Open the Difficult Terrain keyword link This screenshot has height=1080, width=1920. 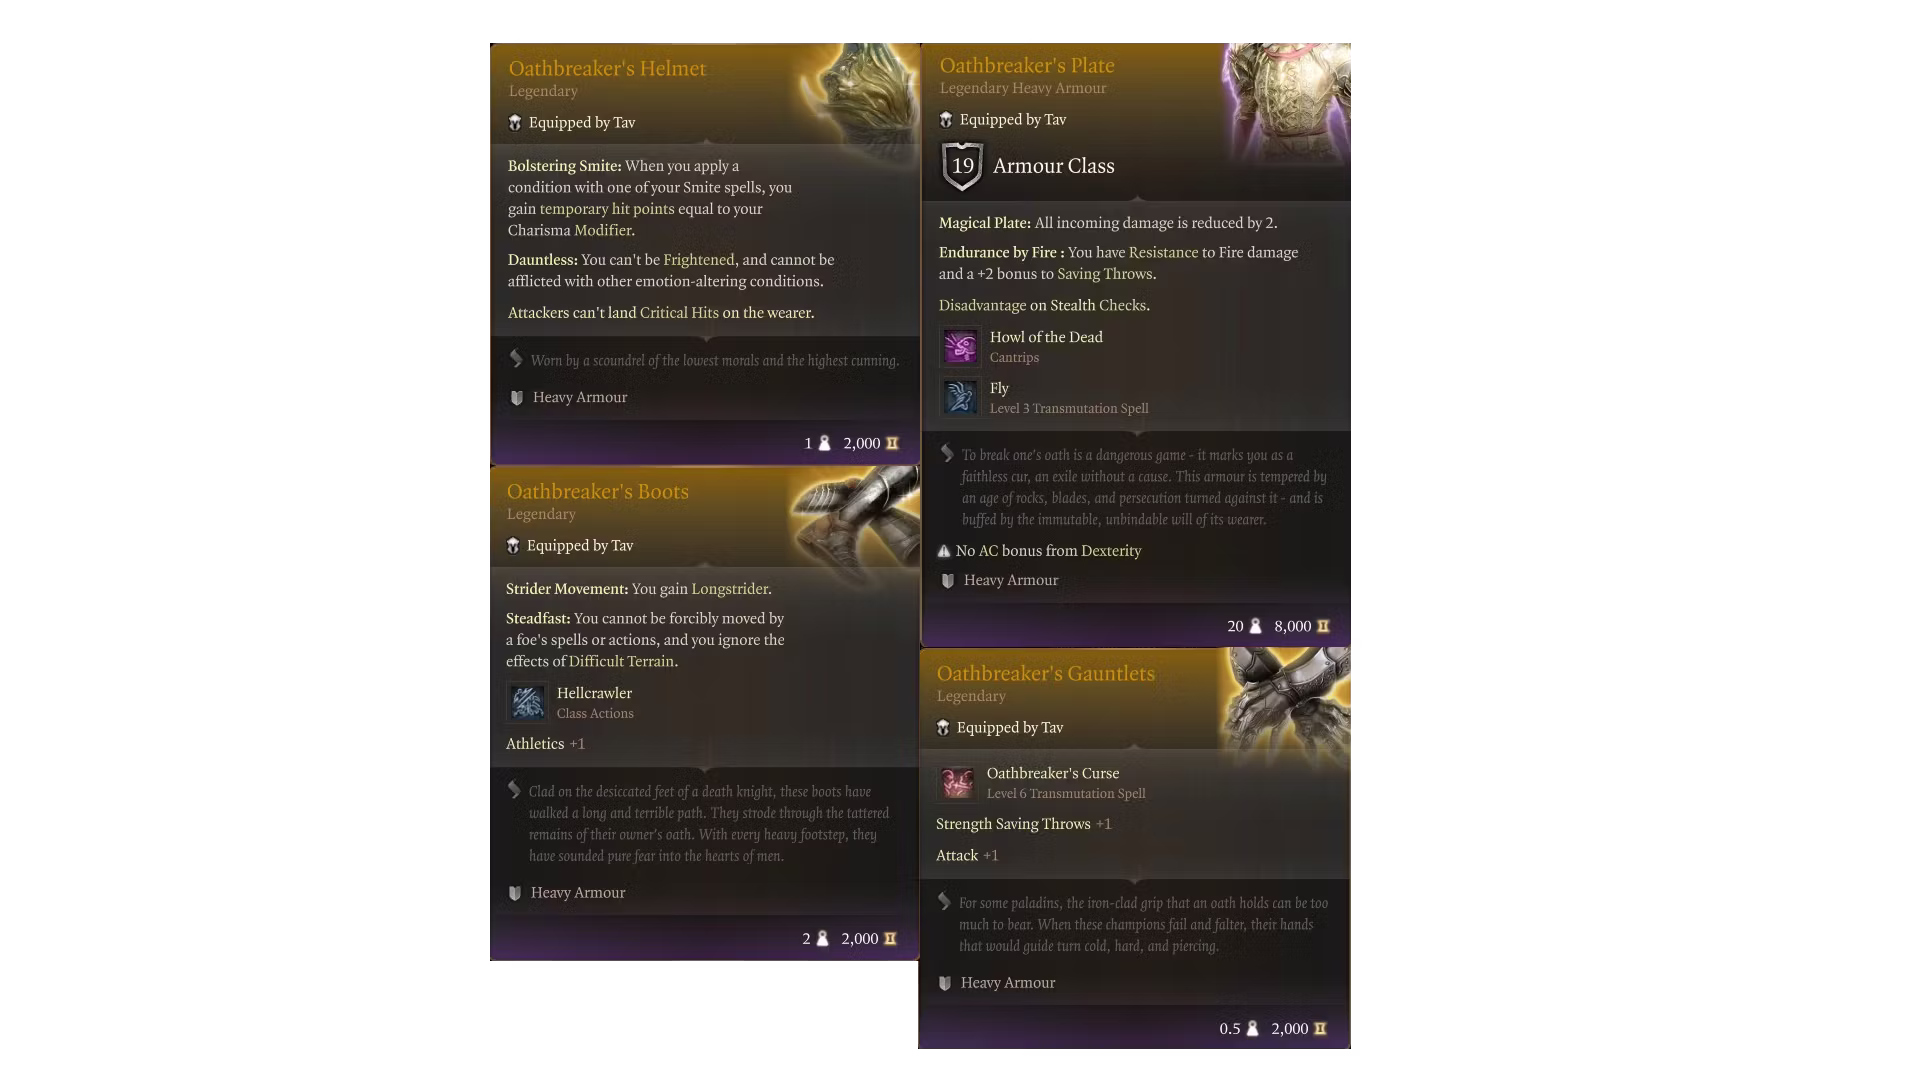[622, 662]
